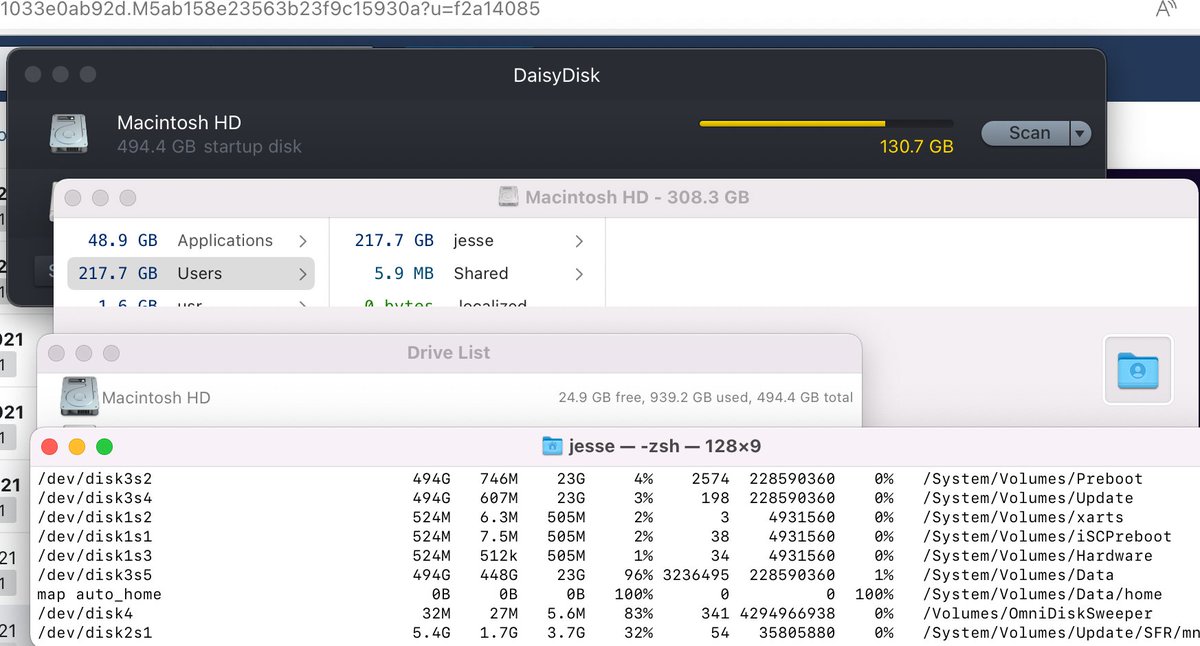Click the Macintosh HD drive icon in Drive List
The height and width of the screenshot is (646, 1200).
79,397
